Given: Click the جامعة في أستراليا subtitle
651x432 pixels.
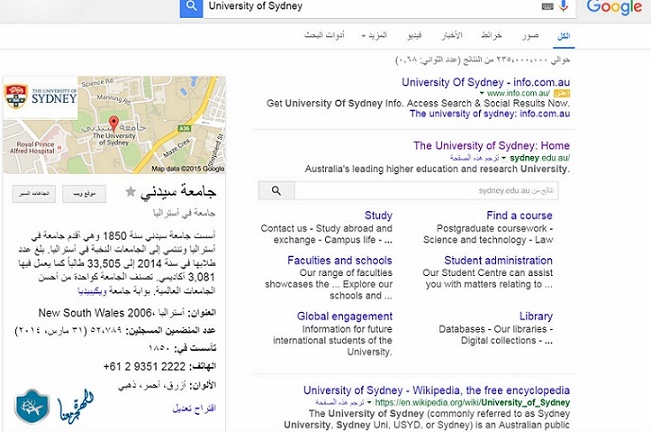Looking at the screenshot, I should tap(184, 213).
